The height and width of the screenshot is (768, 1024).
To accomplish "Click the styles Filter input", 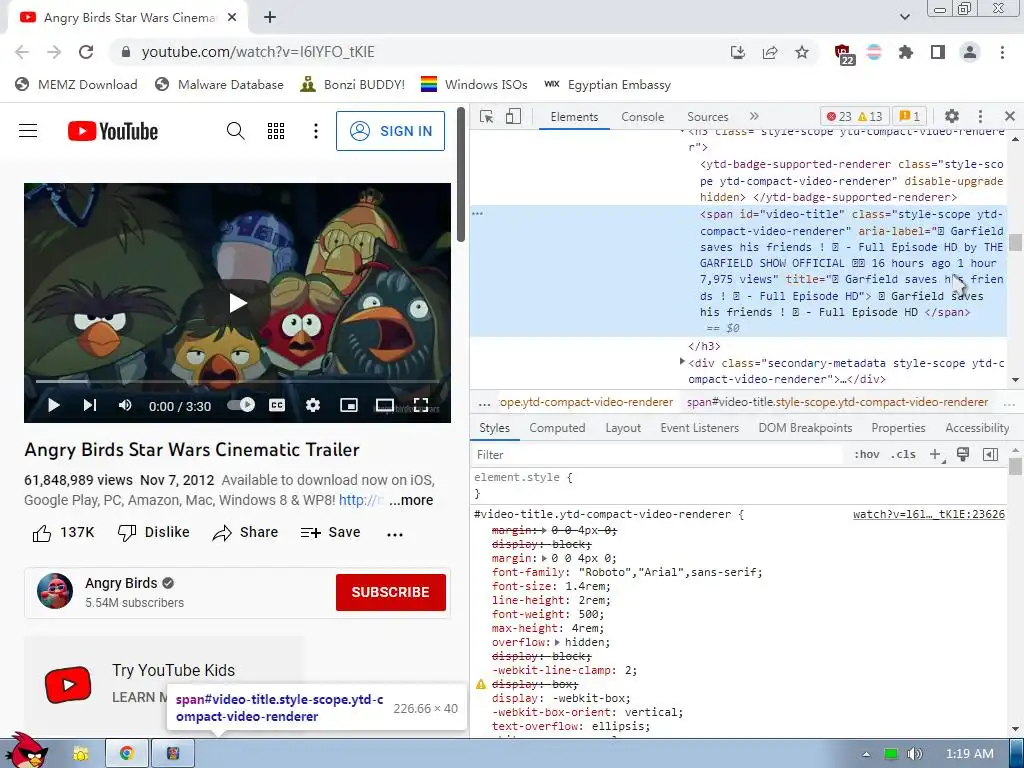I will (658, 455).
